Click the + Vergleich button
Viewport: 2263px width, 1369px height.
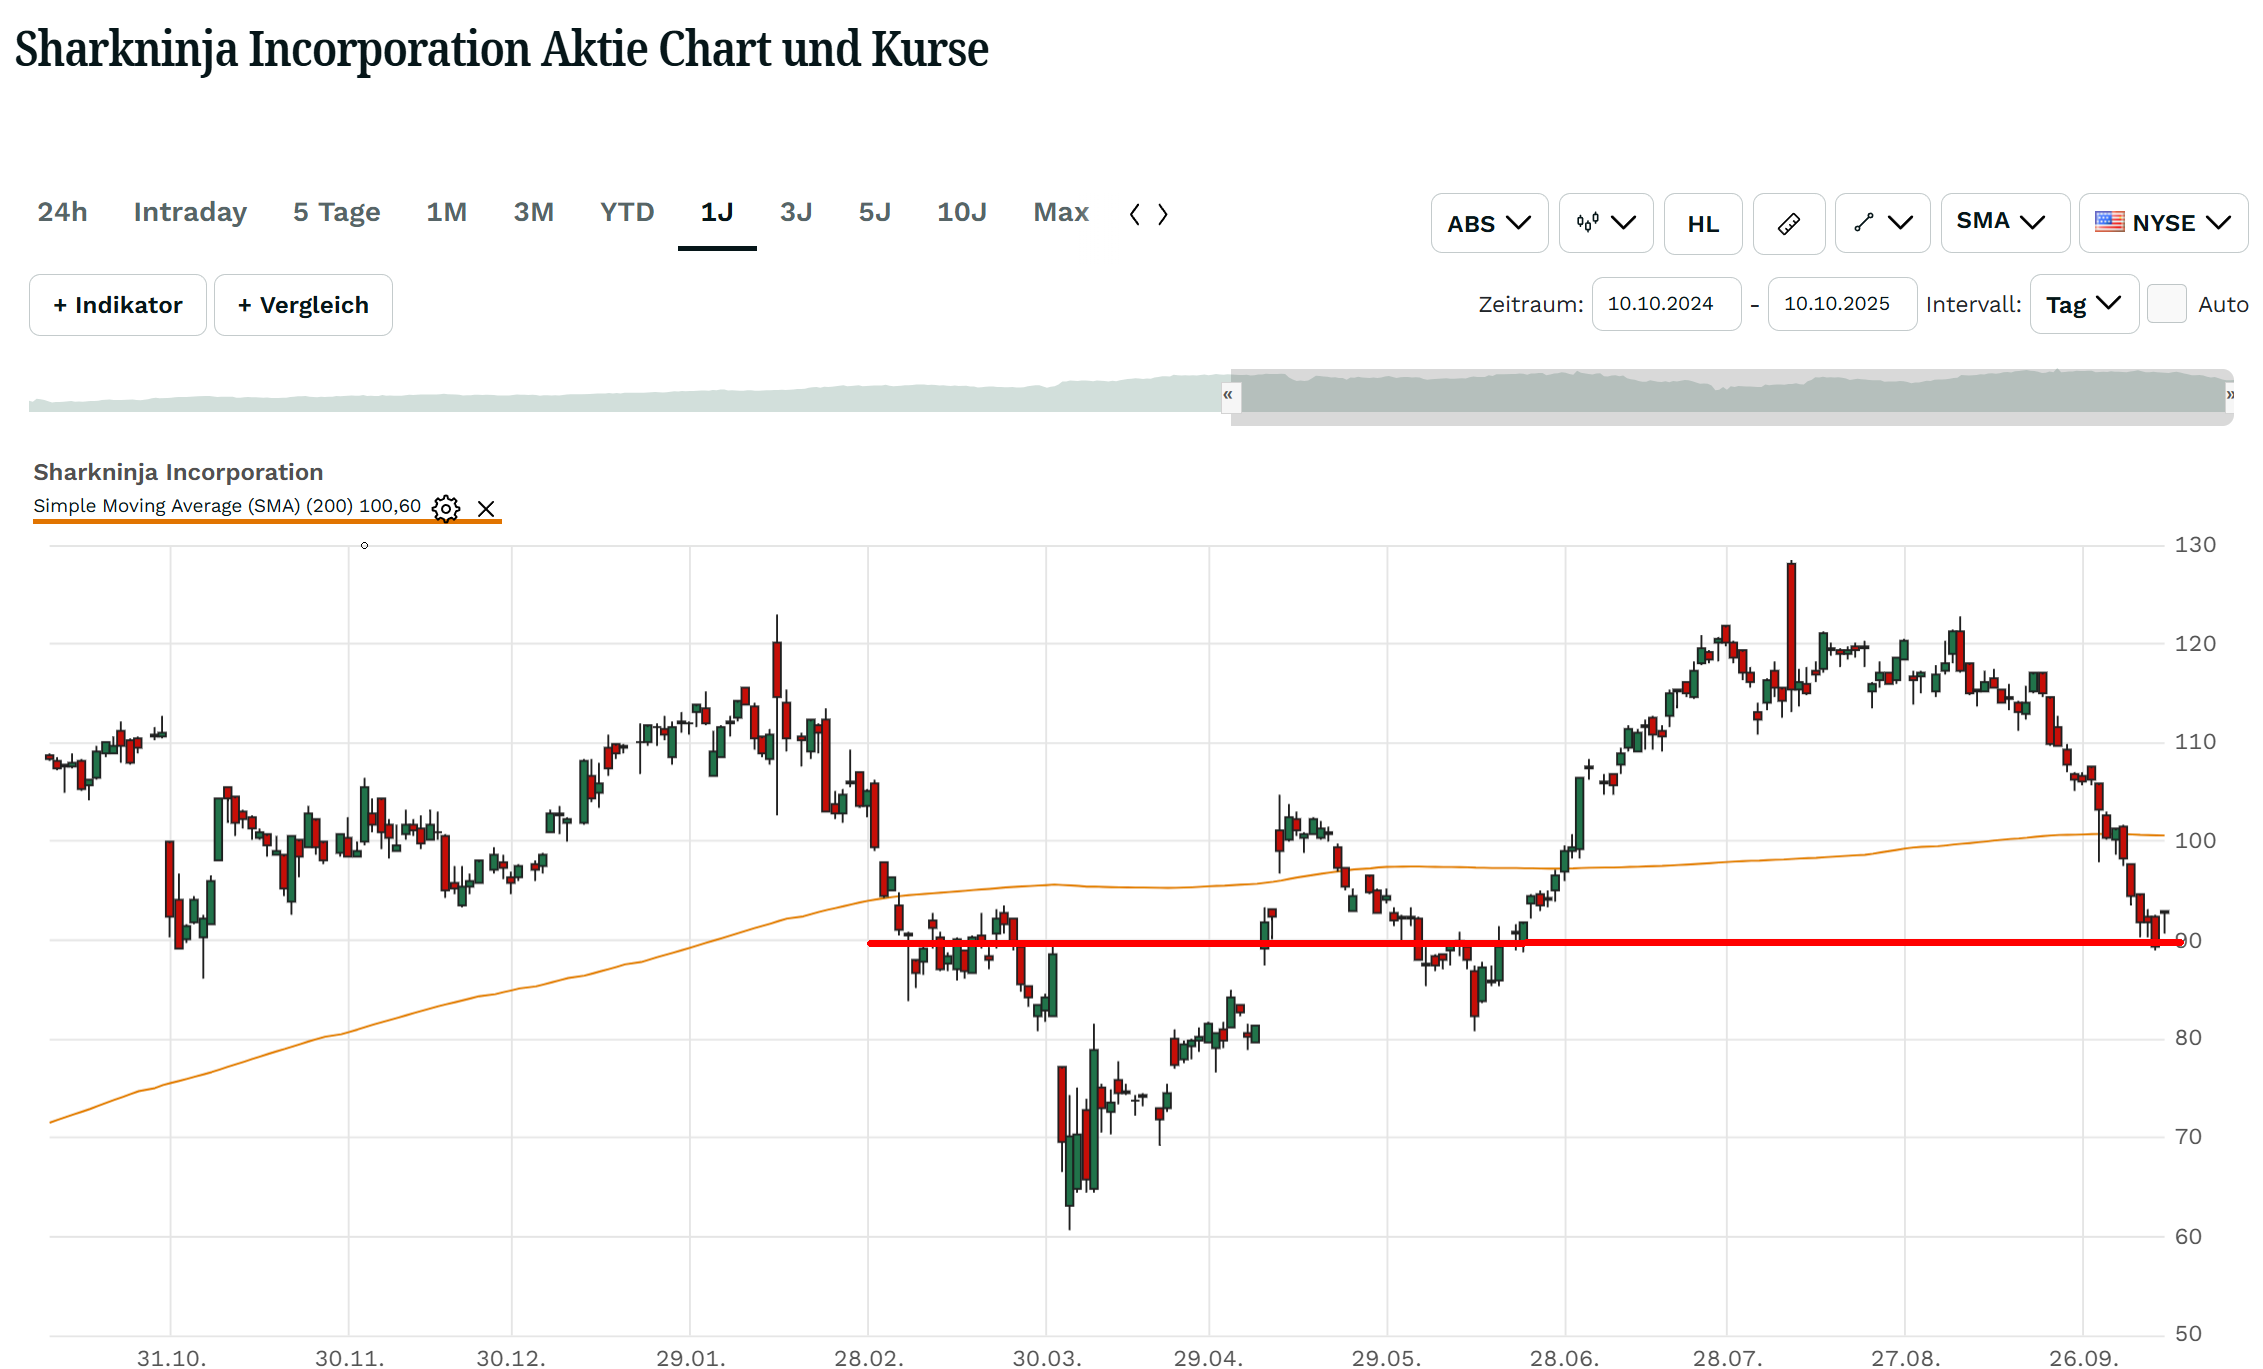click(303, 305)
